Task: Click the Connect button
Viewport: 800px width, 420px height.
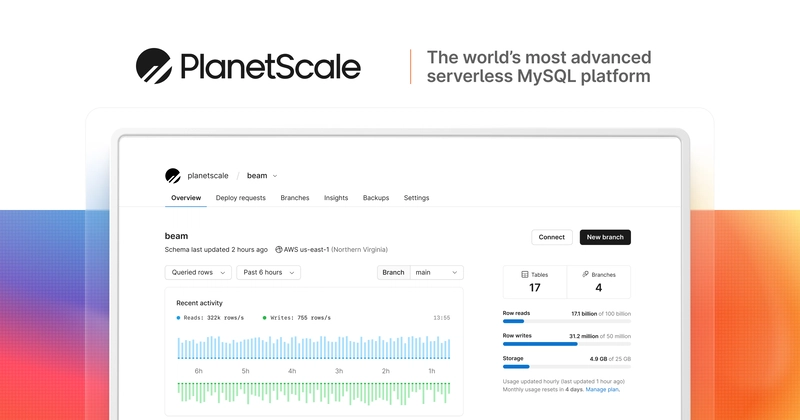Action: tap(552, 237)
